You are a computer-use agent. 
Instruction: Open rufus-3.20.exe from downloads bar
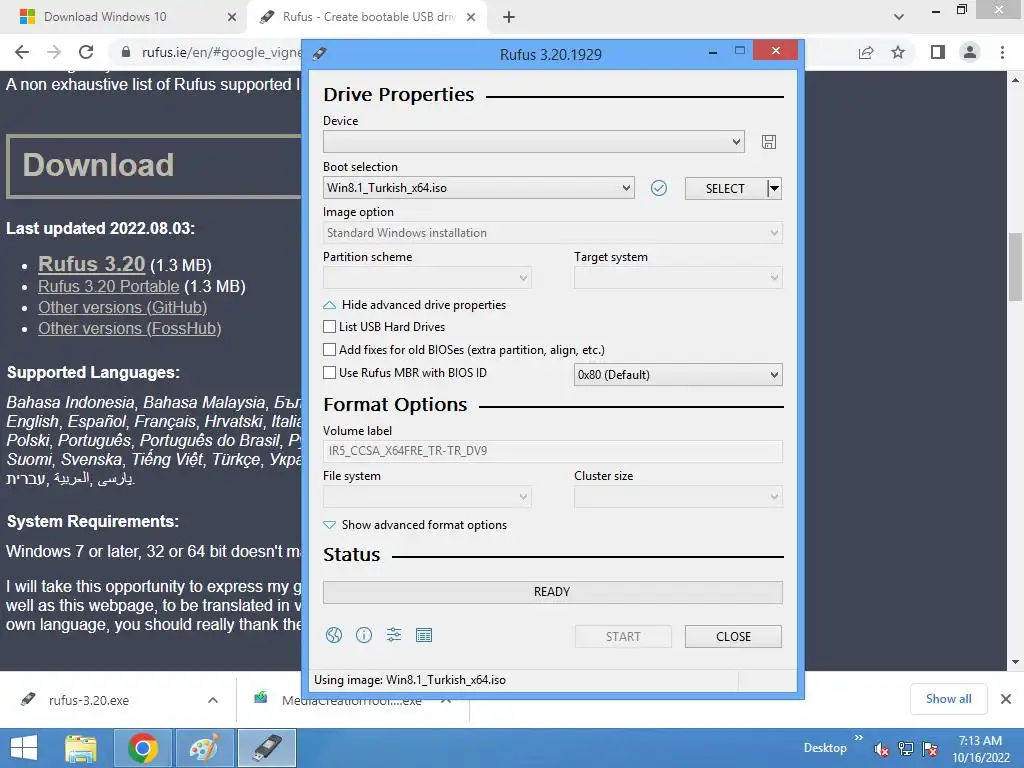point(89,700)
